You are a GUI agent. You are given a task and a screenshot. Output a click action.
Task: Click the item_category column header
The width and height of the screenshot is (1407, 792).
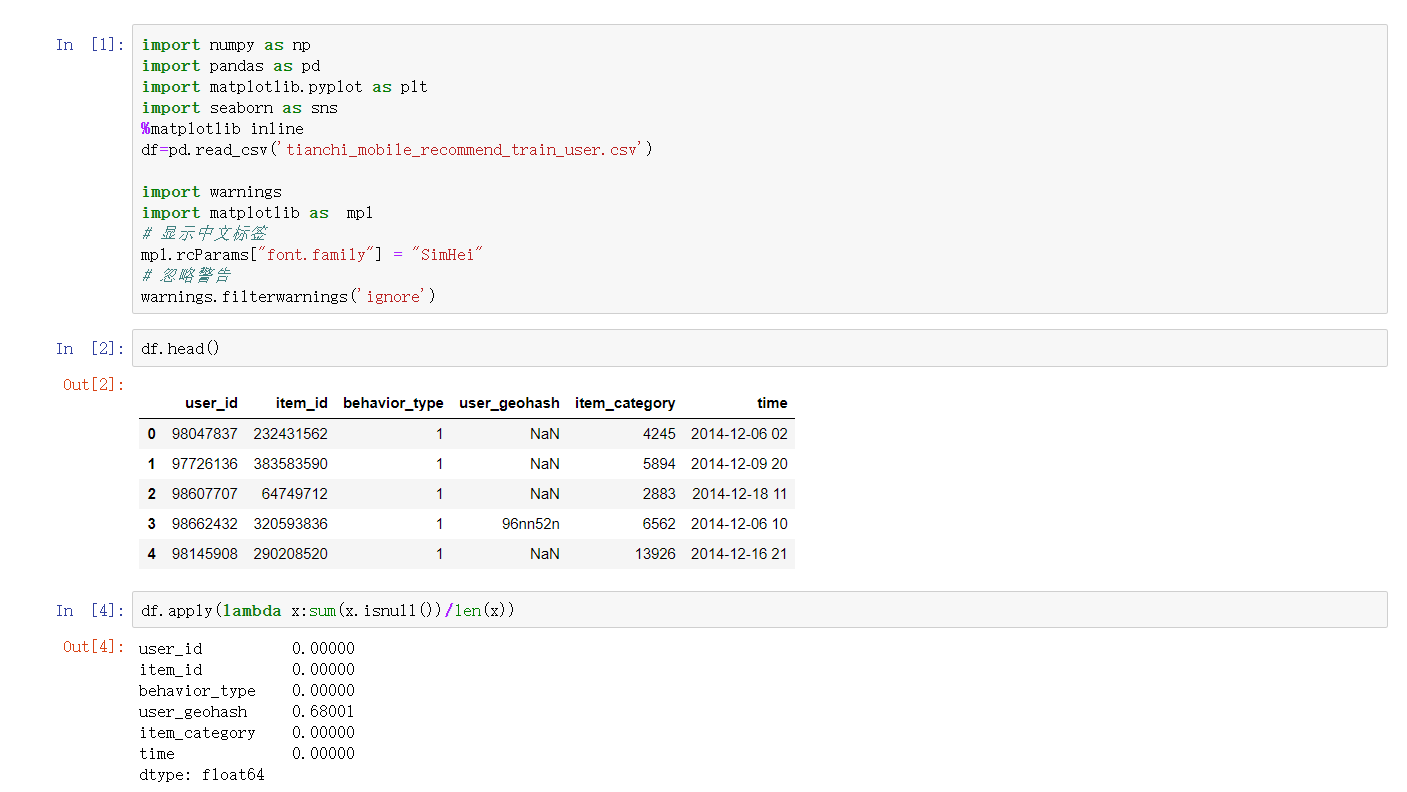click(x=625, y=403)
